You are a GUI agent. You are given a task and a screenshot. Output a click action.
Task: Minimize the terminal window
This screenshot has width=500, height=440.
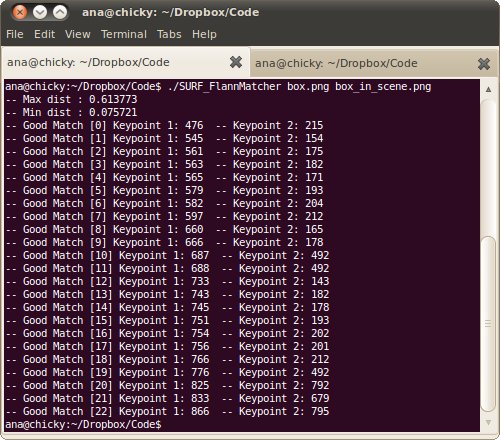(x=40, y=13)
